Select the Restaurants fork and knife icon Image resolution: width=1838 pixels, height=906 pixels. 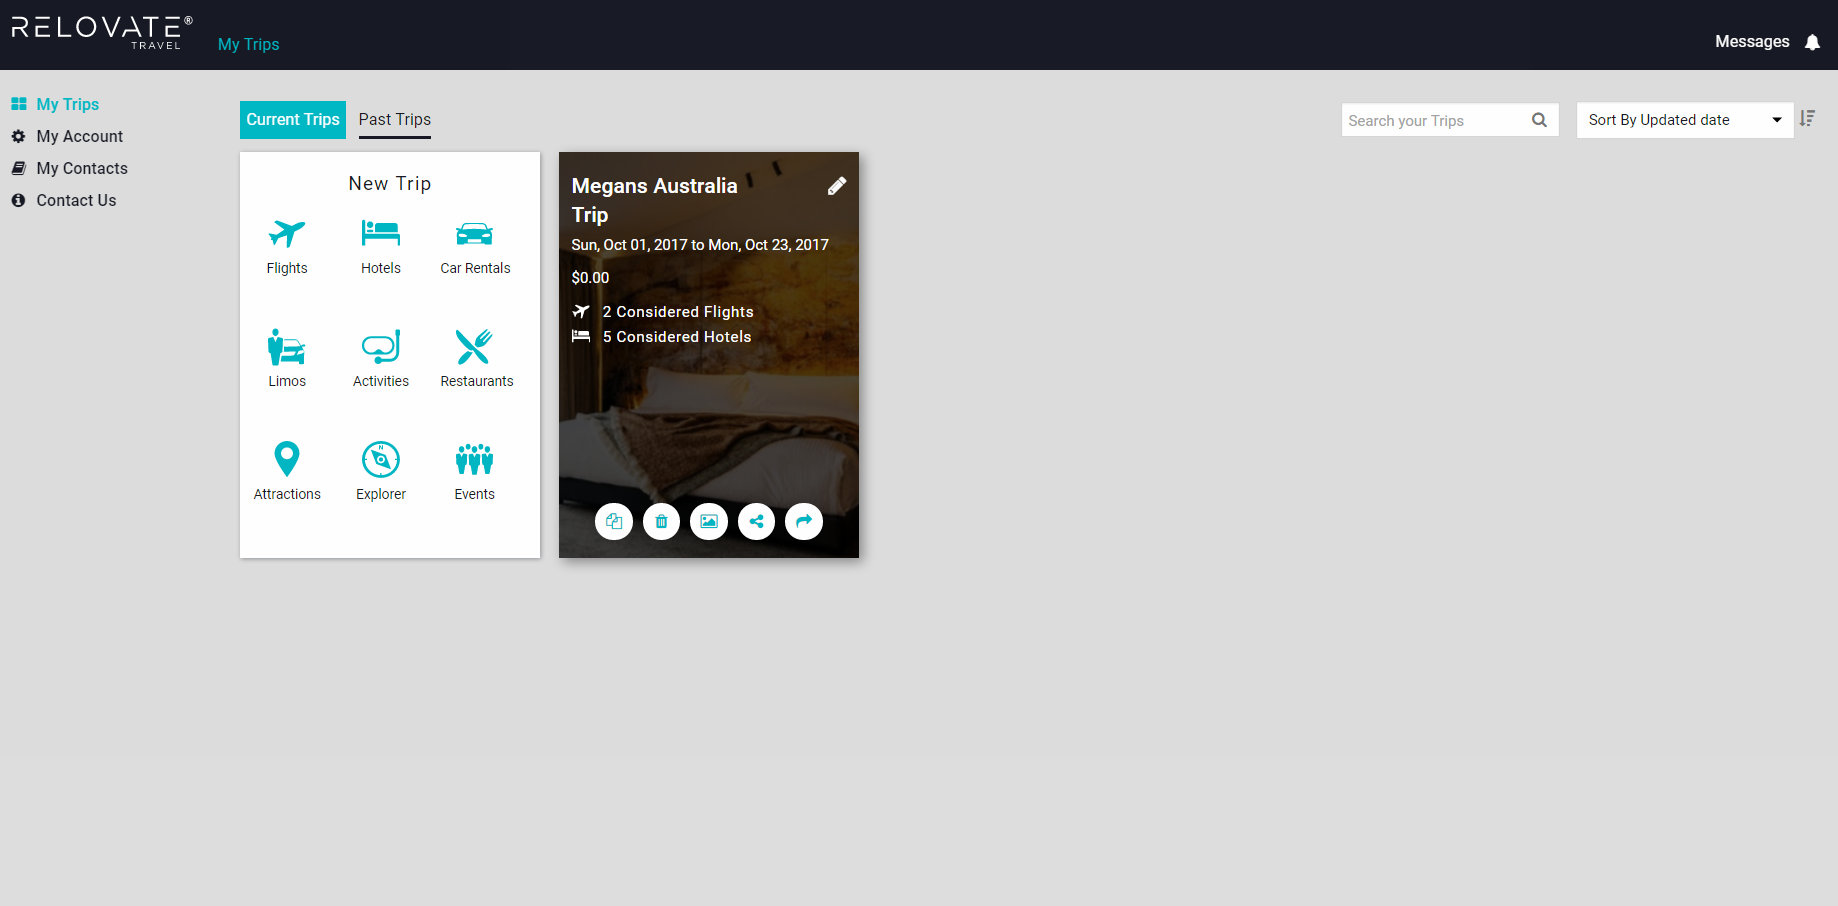tap(474, 347)
